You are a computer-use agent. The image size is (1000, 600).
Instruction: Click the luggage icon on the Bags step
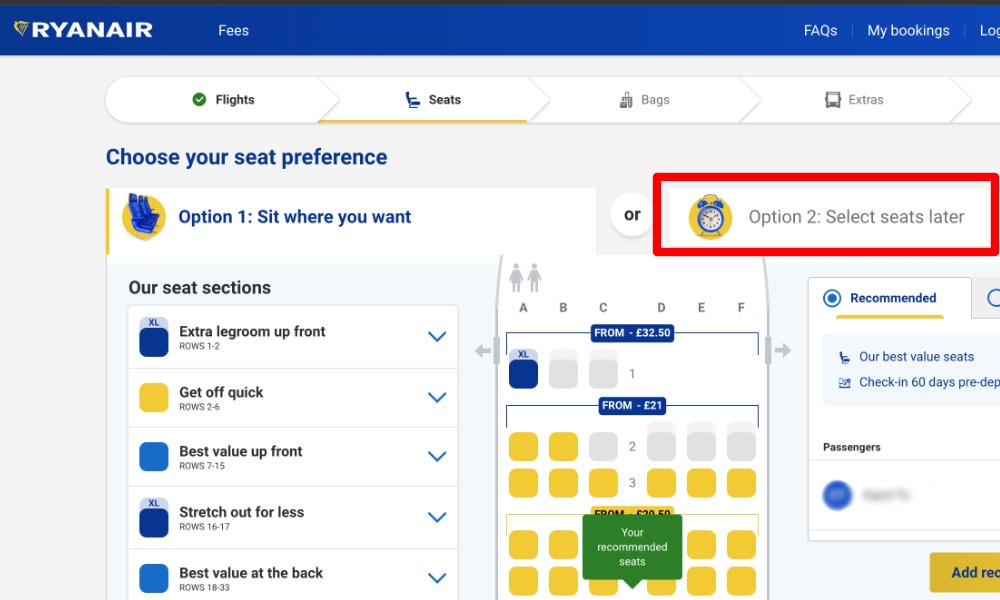point(626,99)
